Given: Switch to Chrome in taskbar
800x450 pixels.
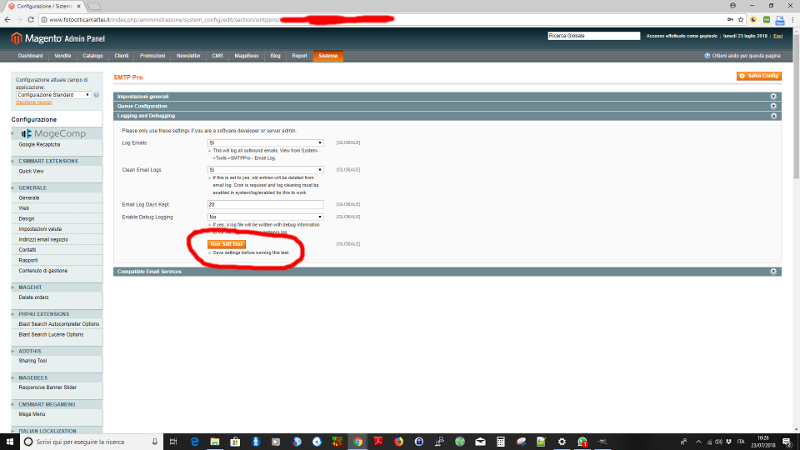Looking at the screenshot, I should [x=358, y=442].
